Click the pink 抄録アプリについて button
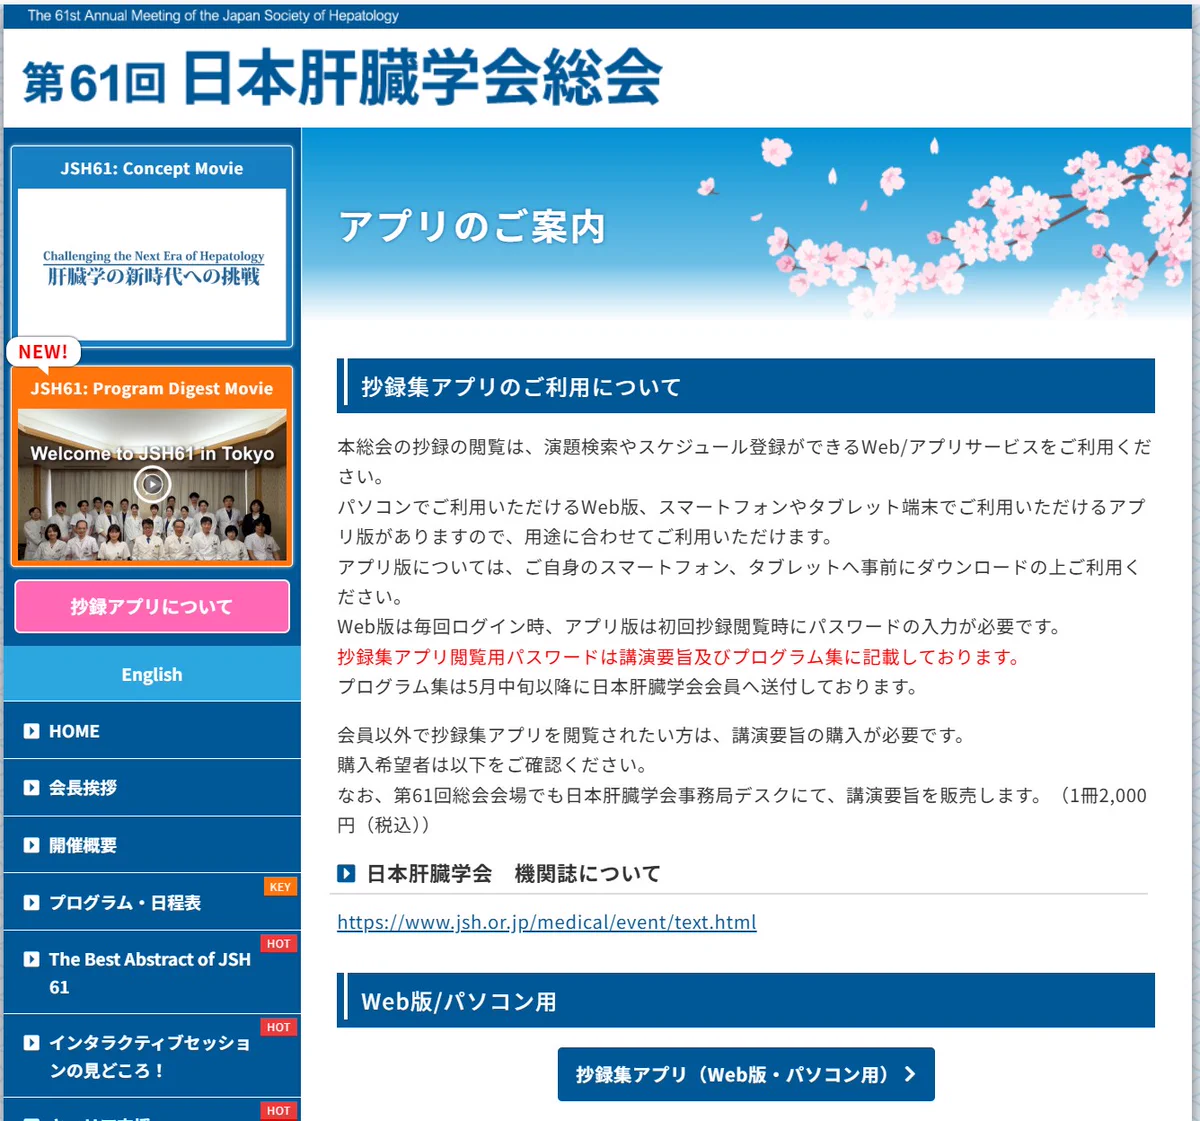 (152, 606)
